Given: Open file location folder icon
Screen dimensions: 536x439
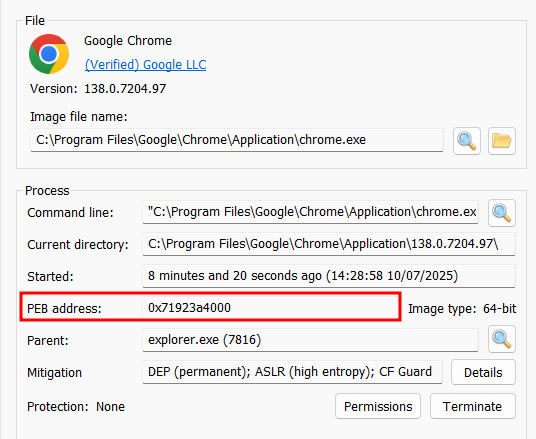Looking at the screenshot, I should [x=502, y=141].
